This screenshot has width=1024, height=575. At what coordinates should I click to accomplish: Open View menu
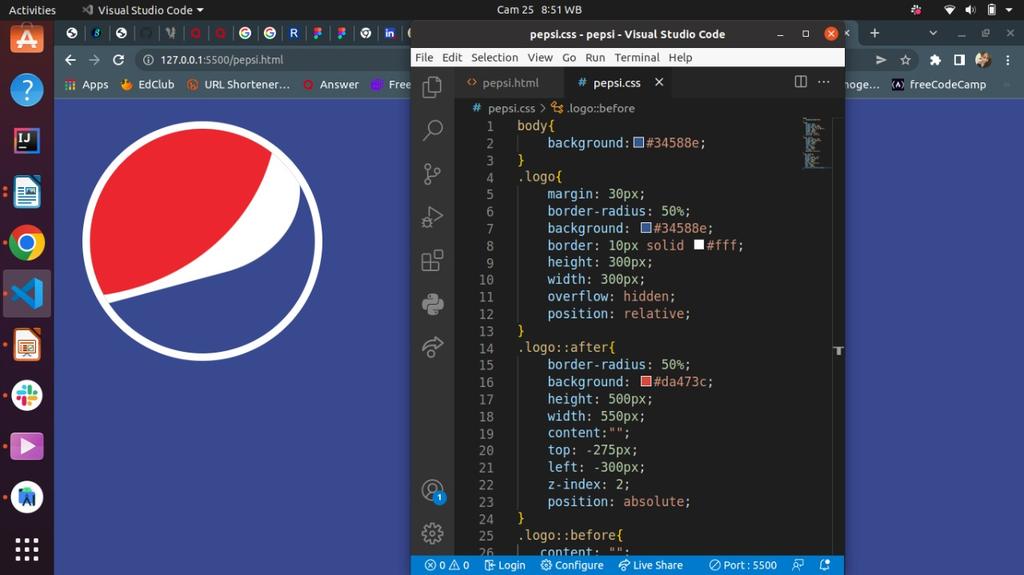pos(540,58)
